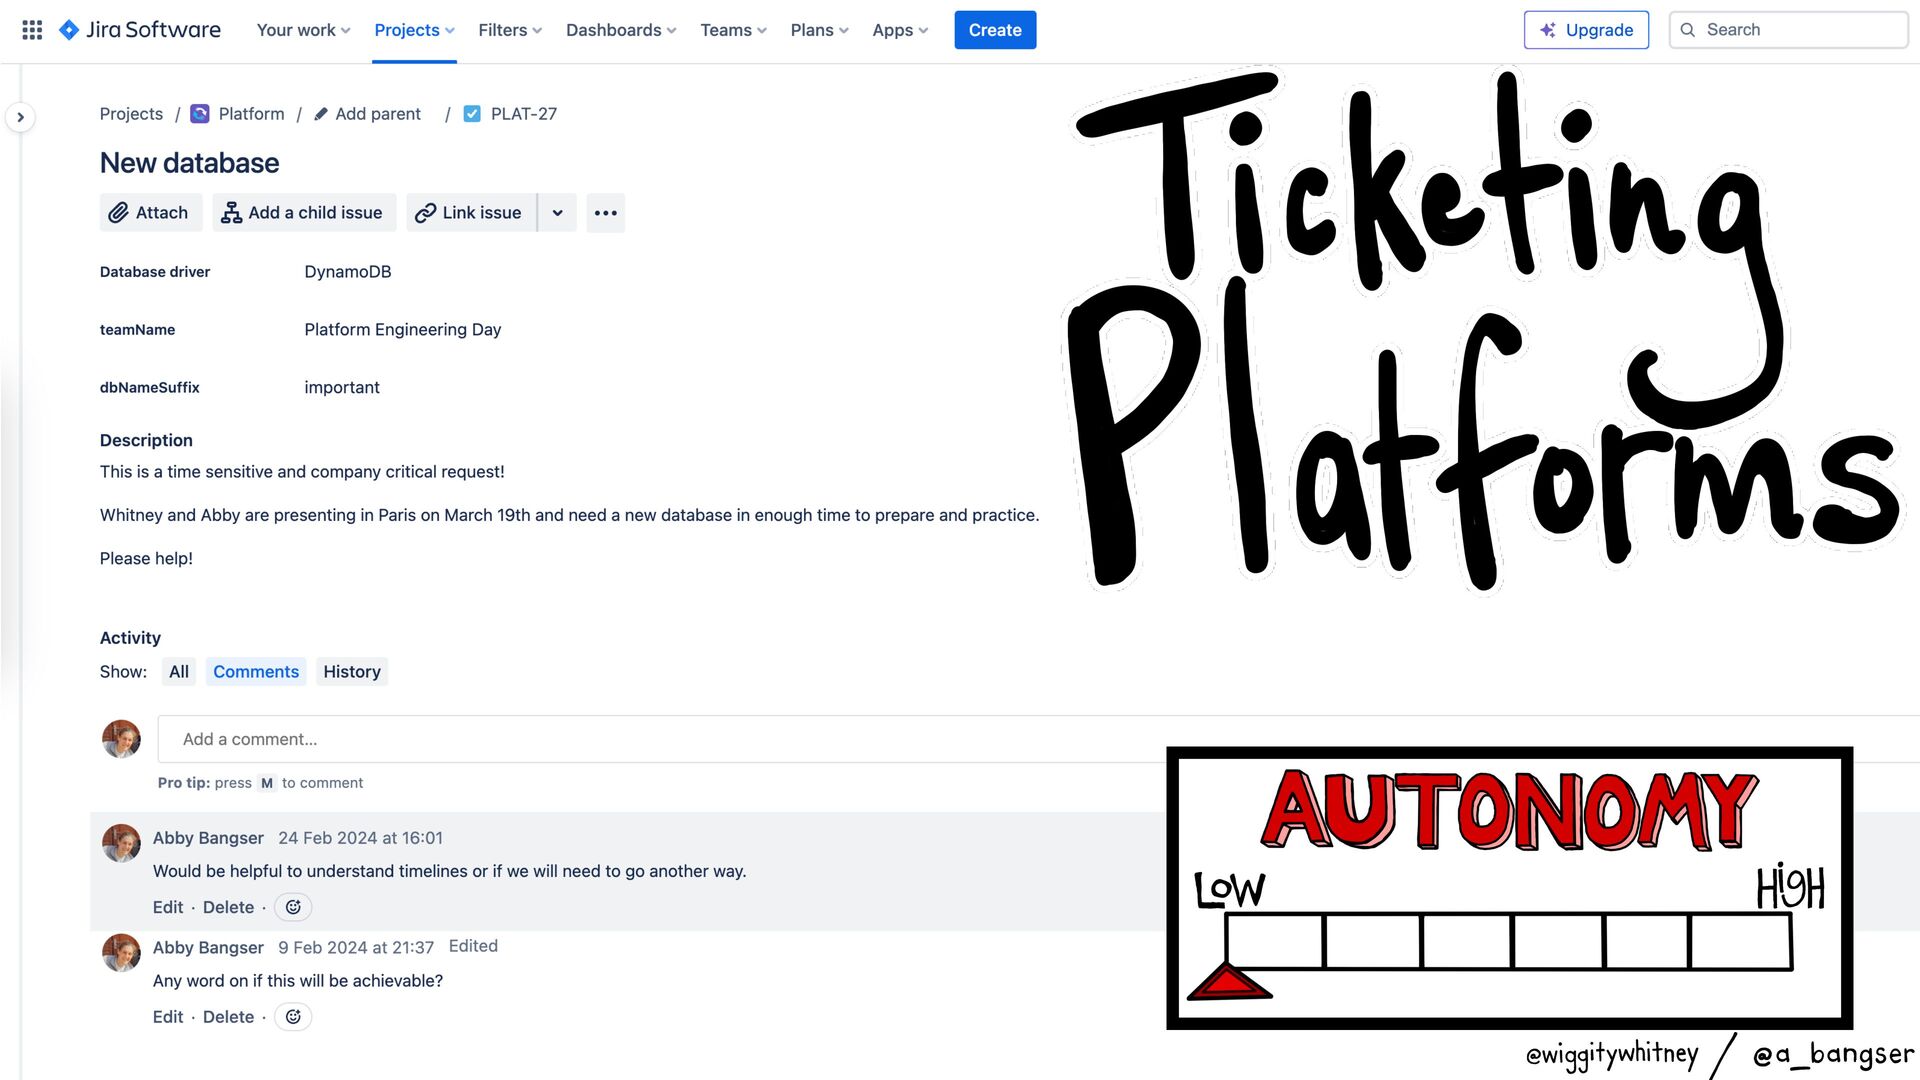
Task: Click the Jira Software logo
Action: [140, 30]
